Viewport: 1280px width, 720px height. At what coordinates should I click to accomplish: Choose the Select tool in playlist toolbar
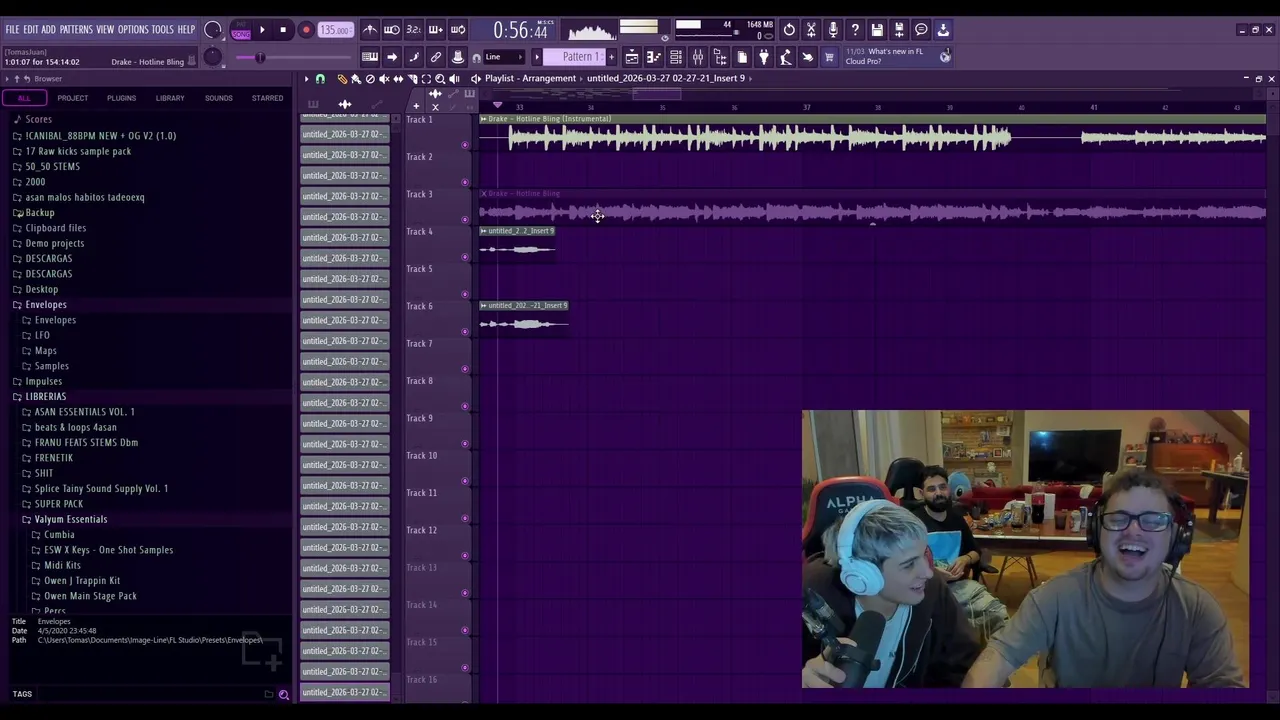[426, 79]
